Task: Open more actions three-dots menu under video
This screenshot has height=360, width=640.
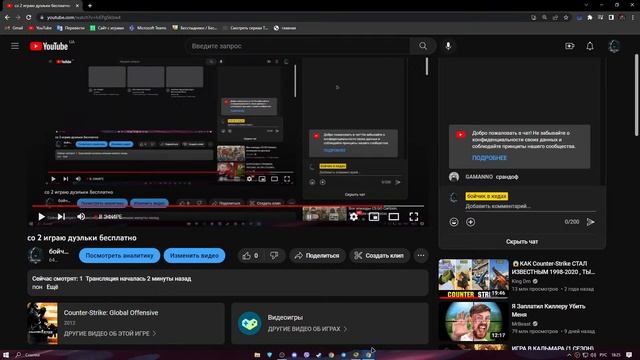Action: pos(421,256)
